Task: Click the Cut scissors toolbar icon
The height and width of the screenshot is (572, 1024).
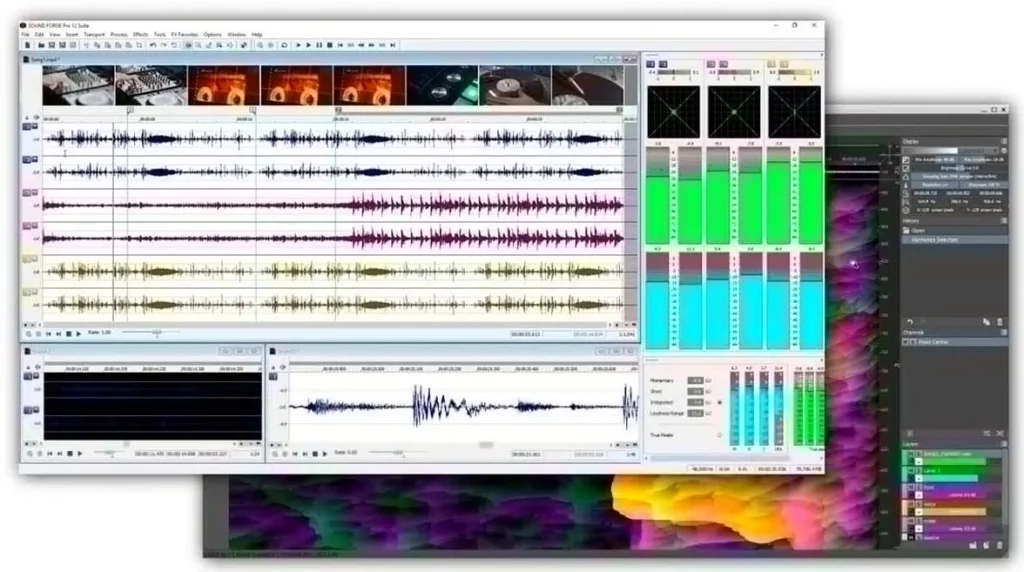Action: coord(86,45)
